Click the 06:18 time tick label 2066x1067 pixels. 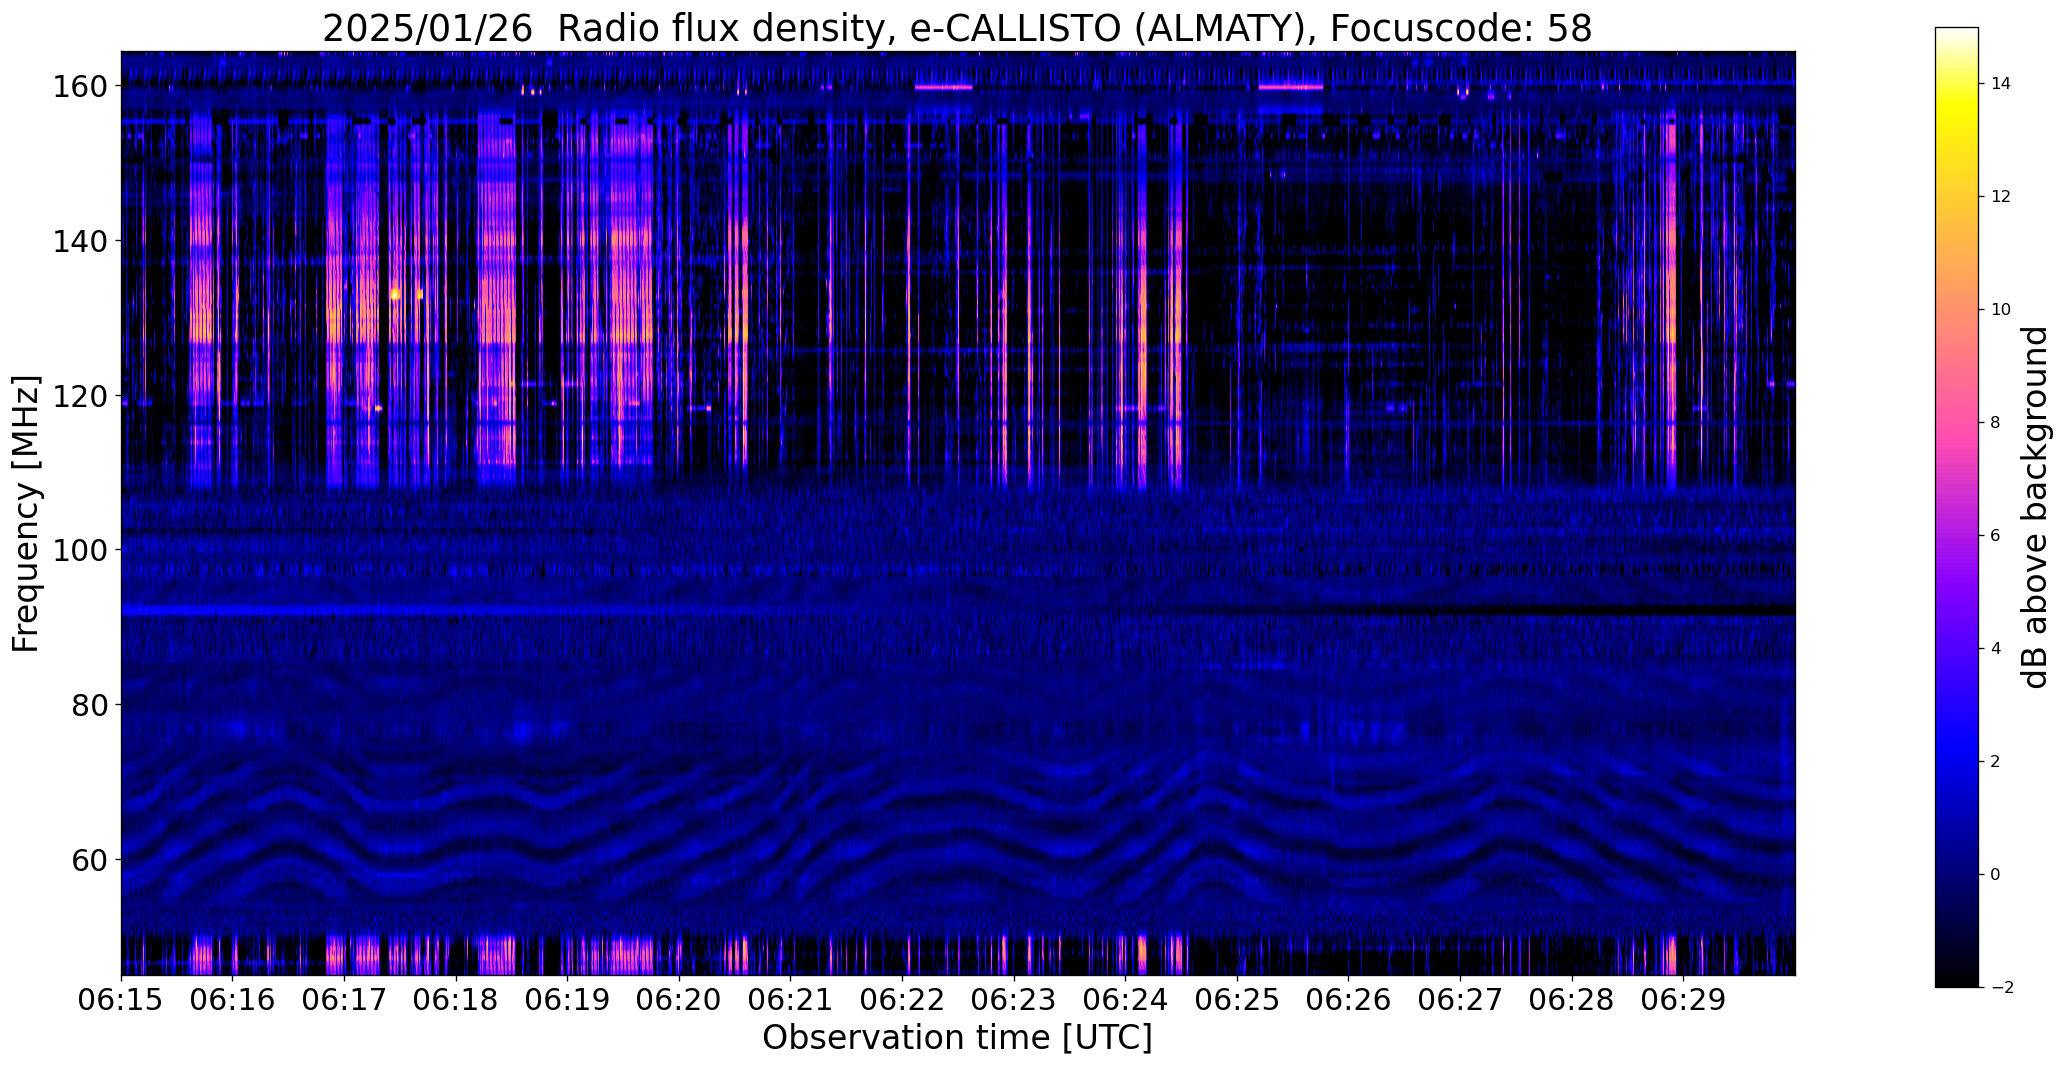click(x=456, y=1000)
